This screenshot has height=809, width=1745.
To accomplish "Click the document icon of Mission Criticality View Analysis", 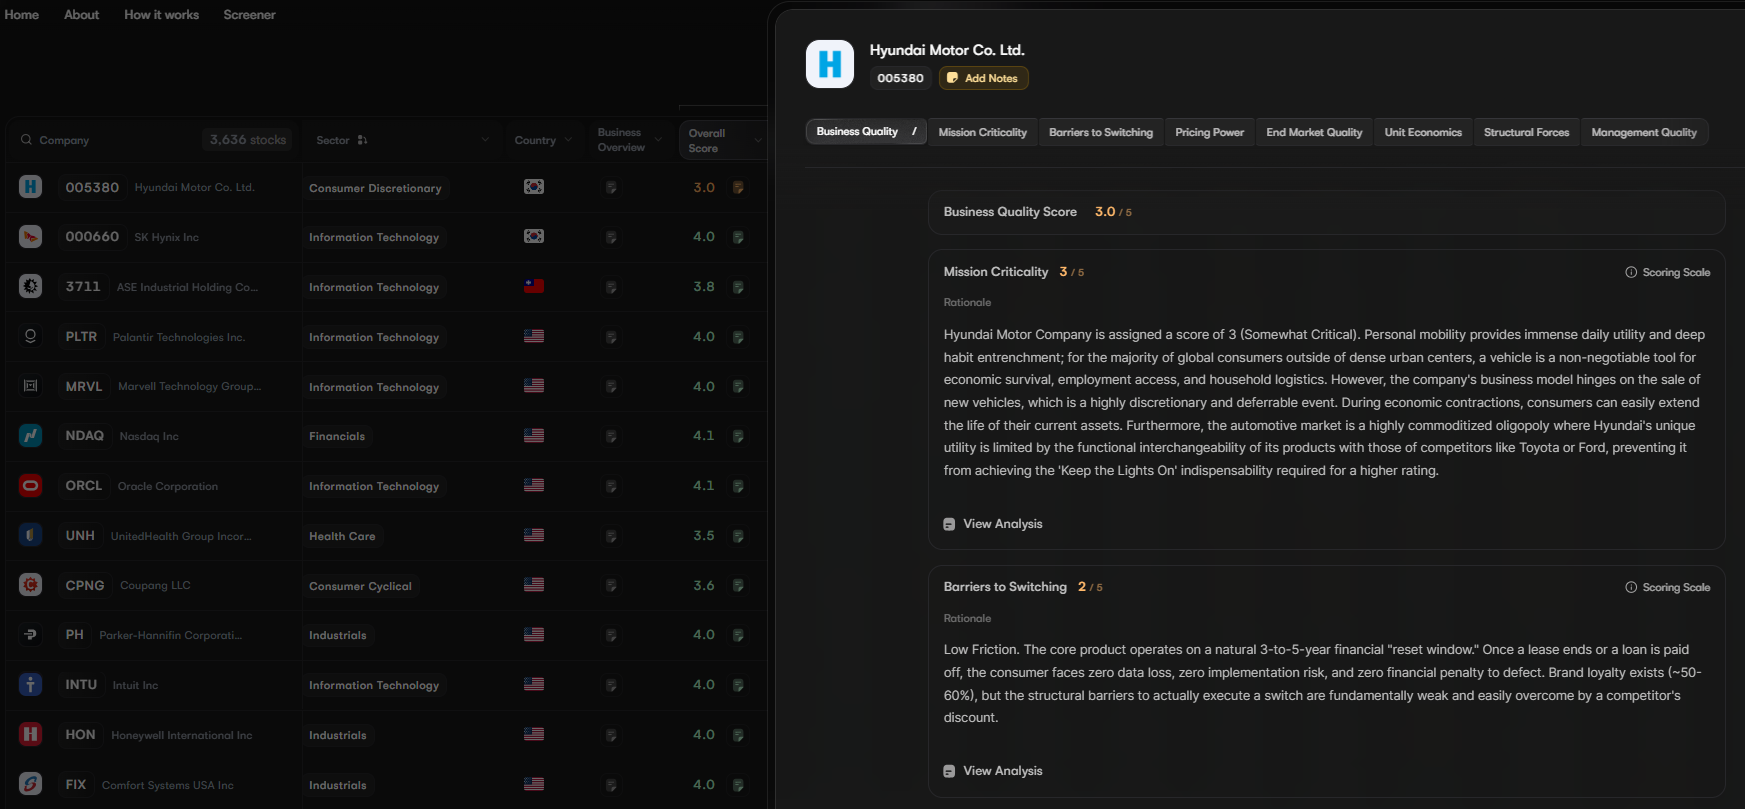I will coord(949,524).
